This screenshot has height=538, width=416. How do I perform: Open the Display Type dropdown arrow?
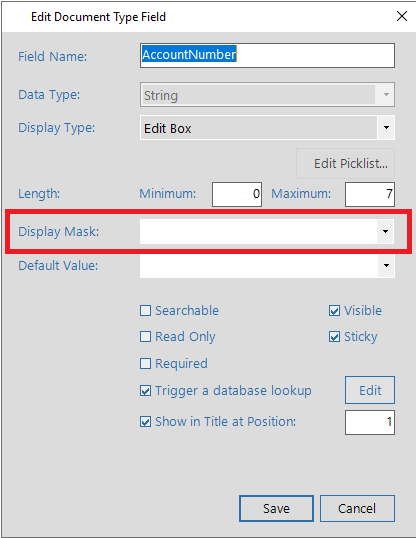coord(386,128)
